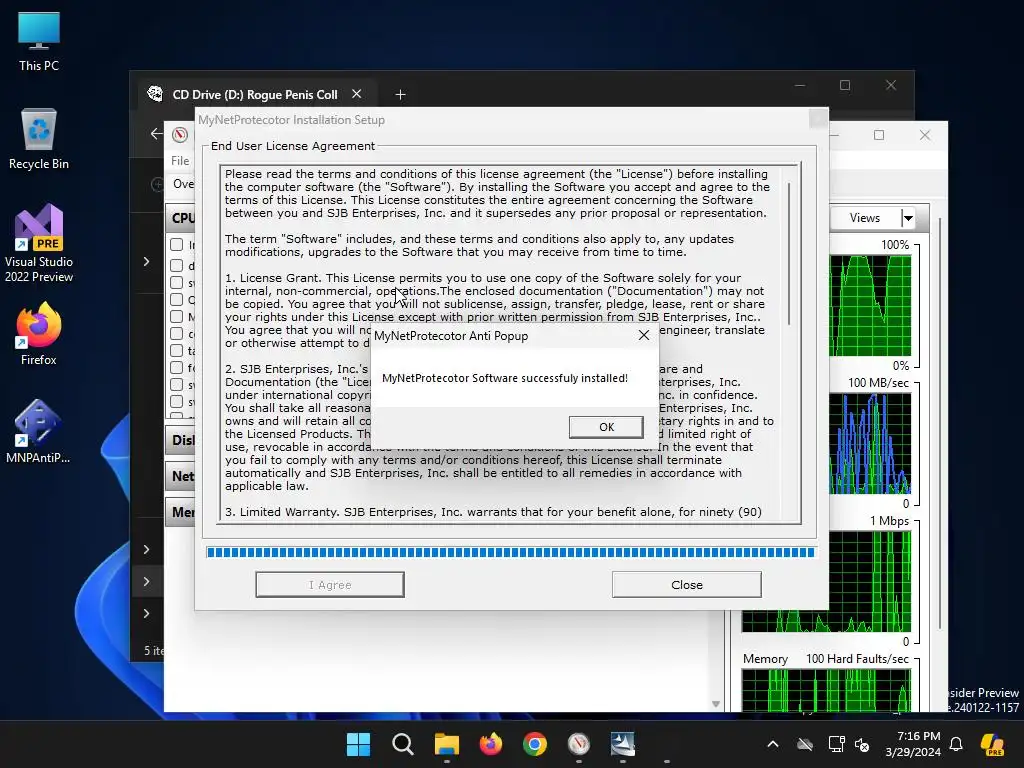Screen dimensions: 1024x768
Task: Expand the Memory section header
Action: pyautogui.click(x=182, y=512)
